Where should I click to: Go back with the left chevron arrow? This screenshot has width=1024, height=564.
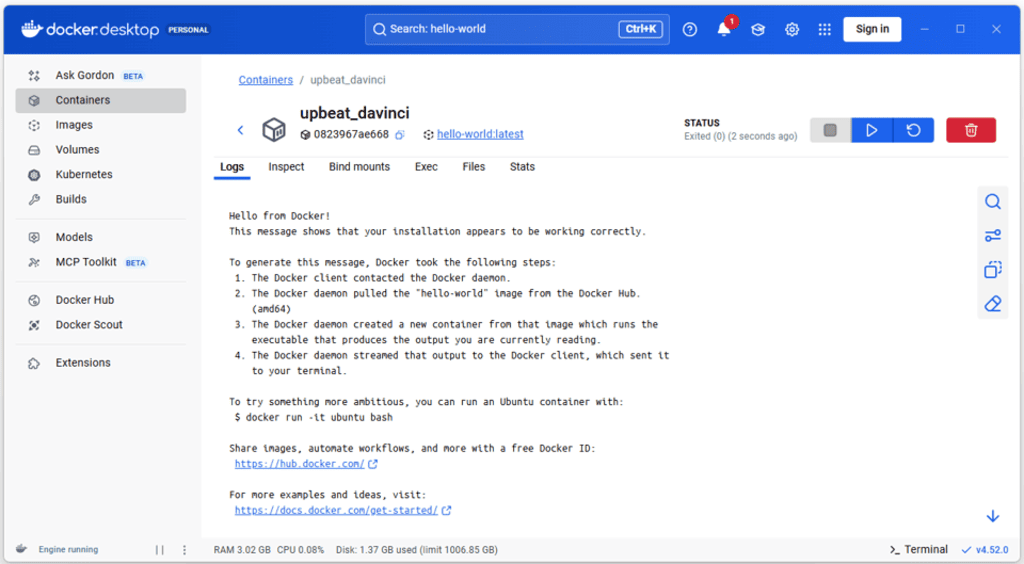240,130
